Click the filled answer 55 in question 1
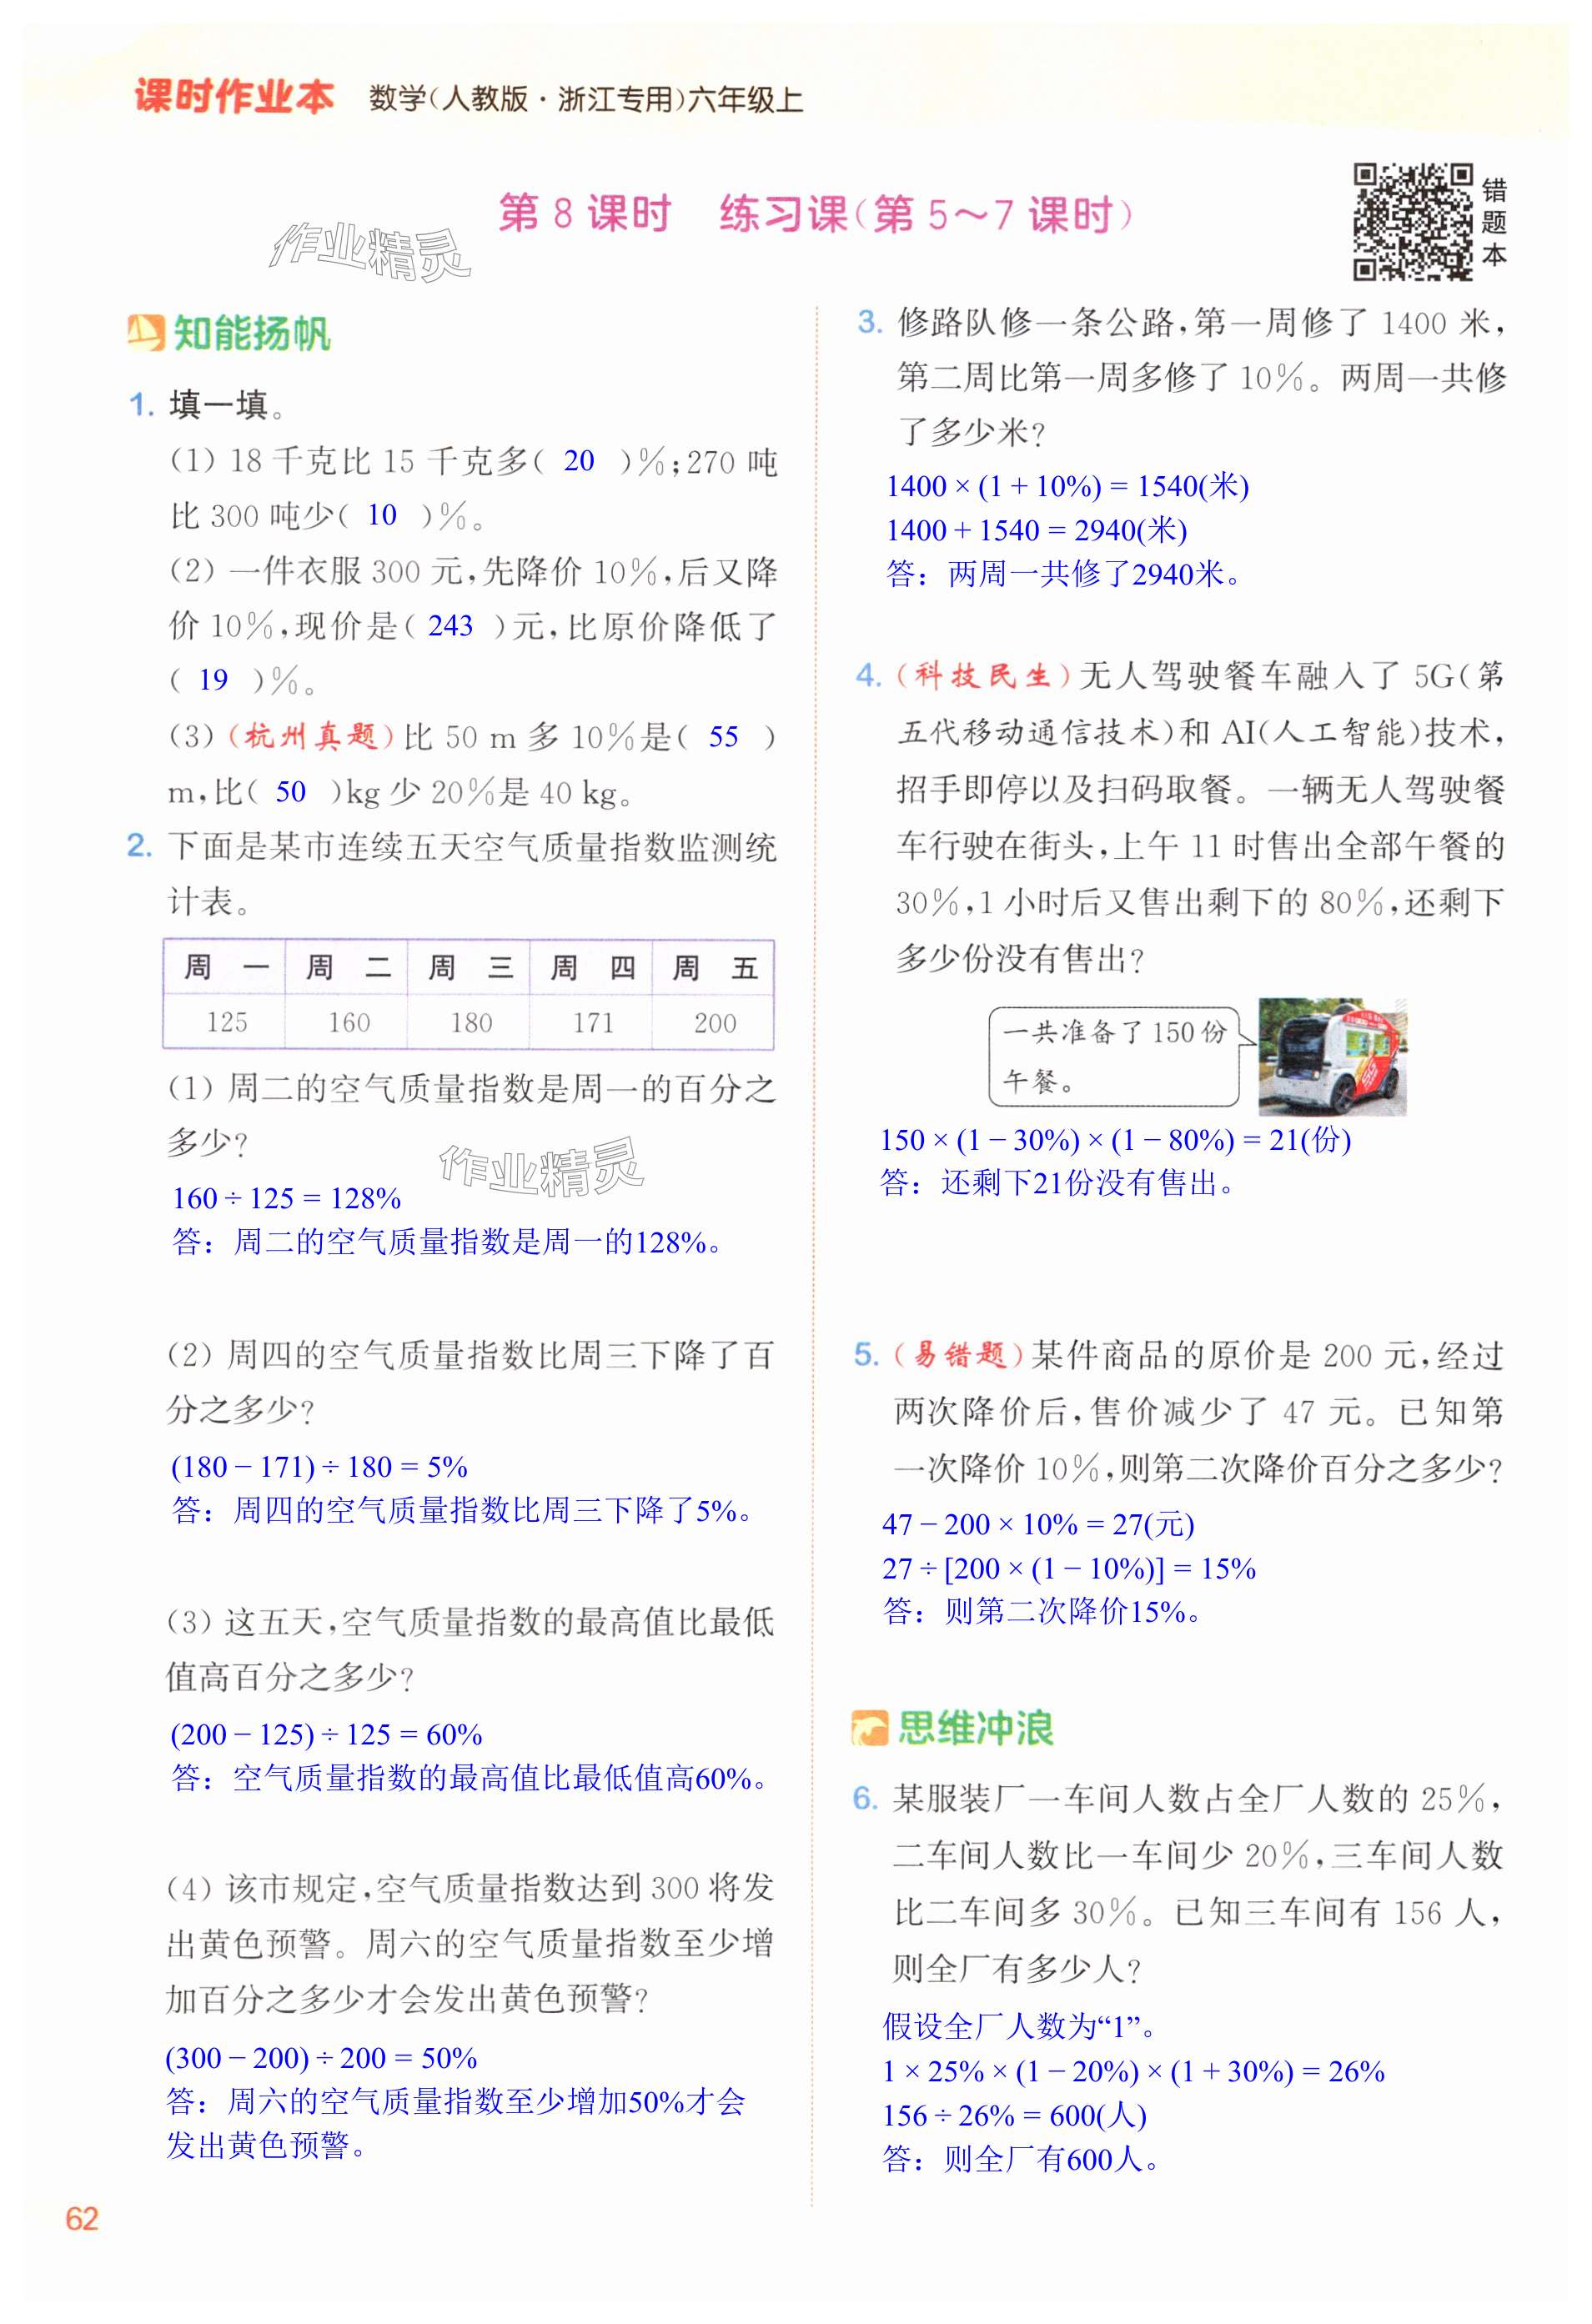The height and width of the screenshot is (2324, 1592). point(723,737)
